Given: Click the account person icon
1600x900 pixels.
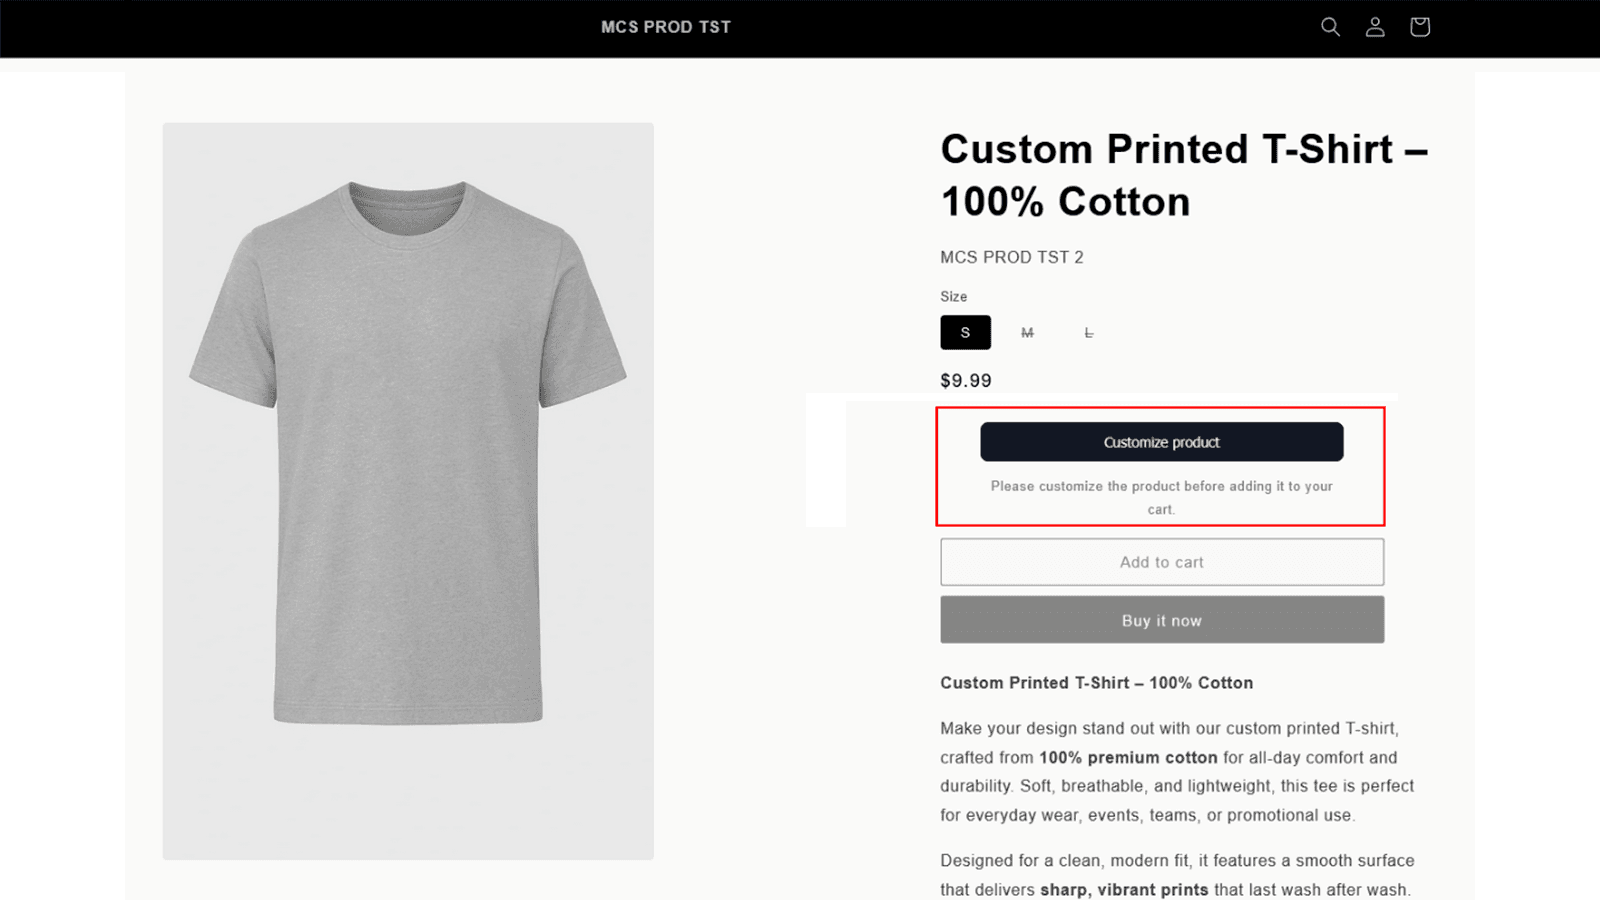Looking at the screenshot, I should pos(1375,27).
